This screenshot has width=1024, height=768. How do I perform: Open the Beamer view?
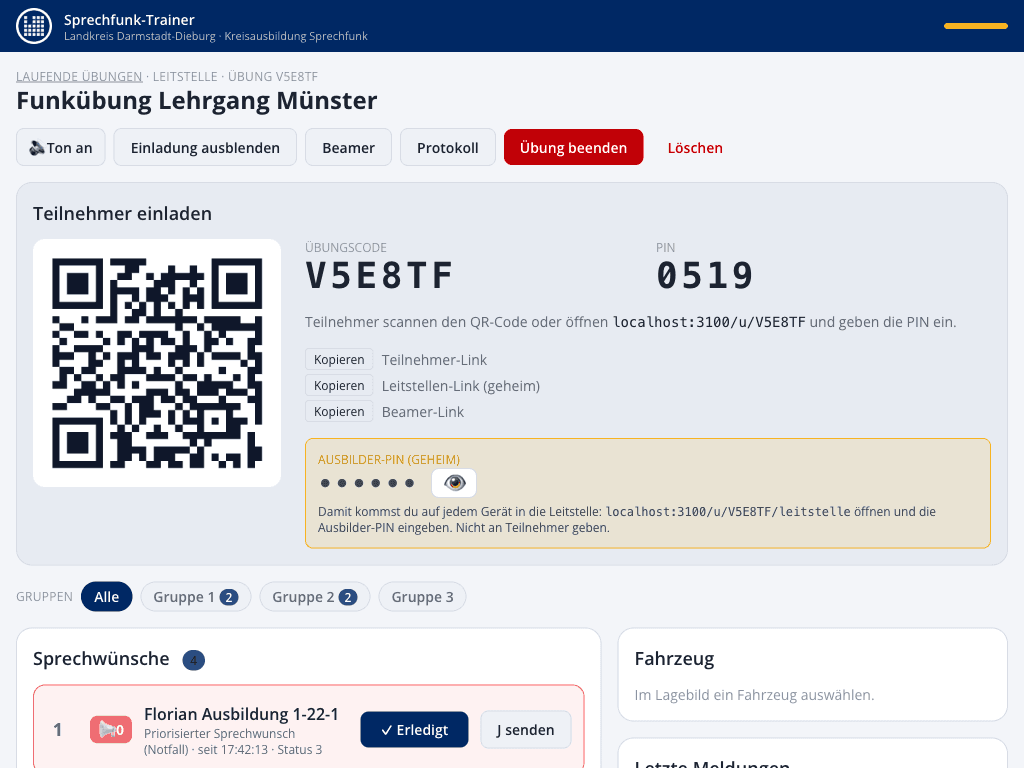pos(348,148)
